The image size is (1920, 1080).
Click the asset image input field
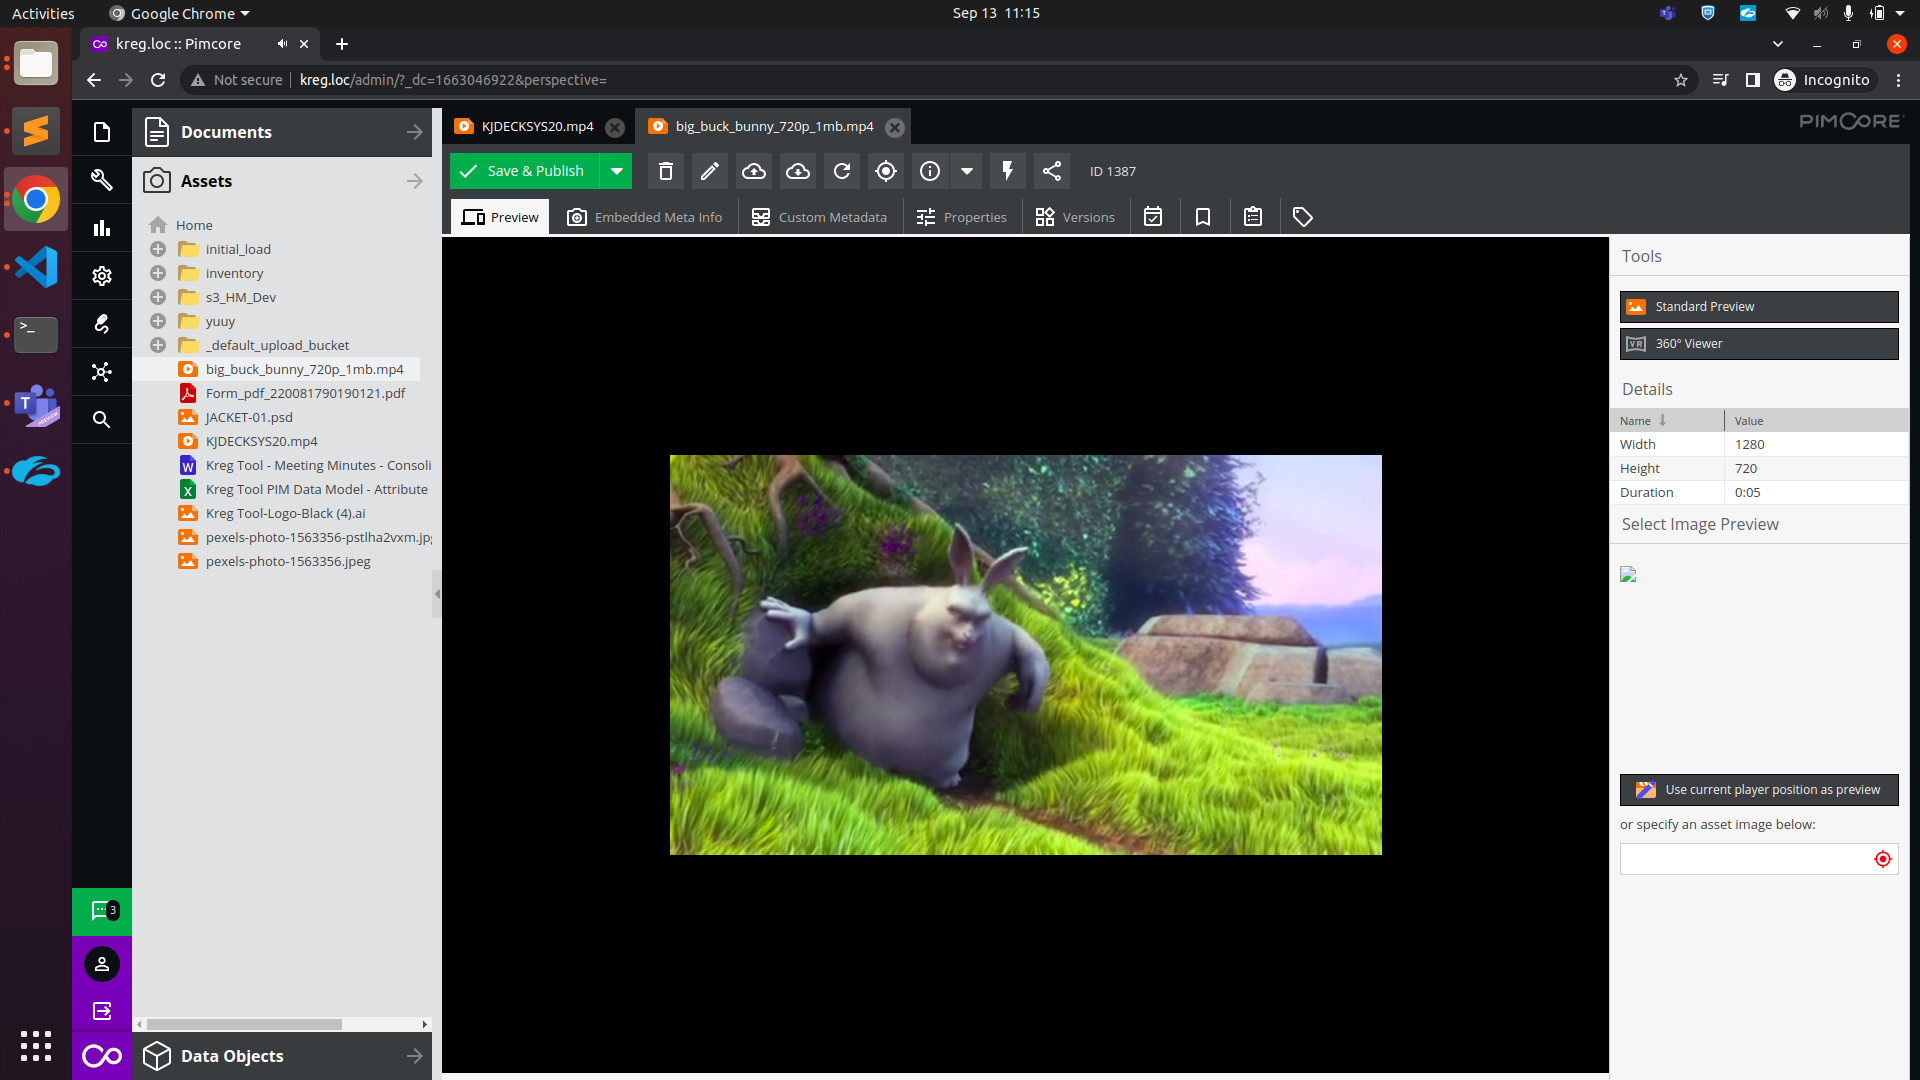pyautogui.click(x=1745, y=859)
